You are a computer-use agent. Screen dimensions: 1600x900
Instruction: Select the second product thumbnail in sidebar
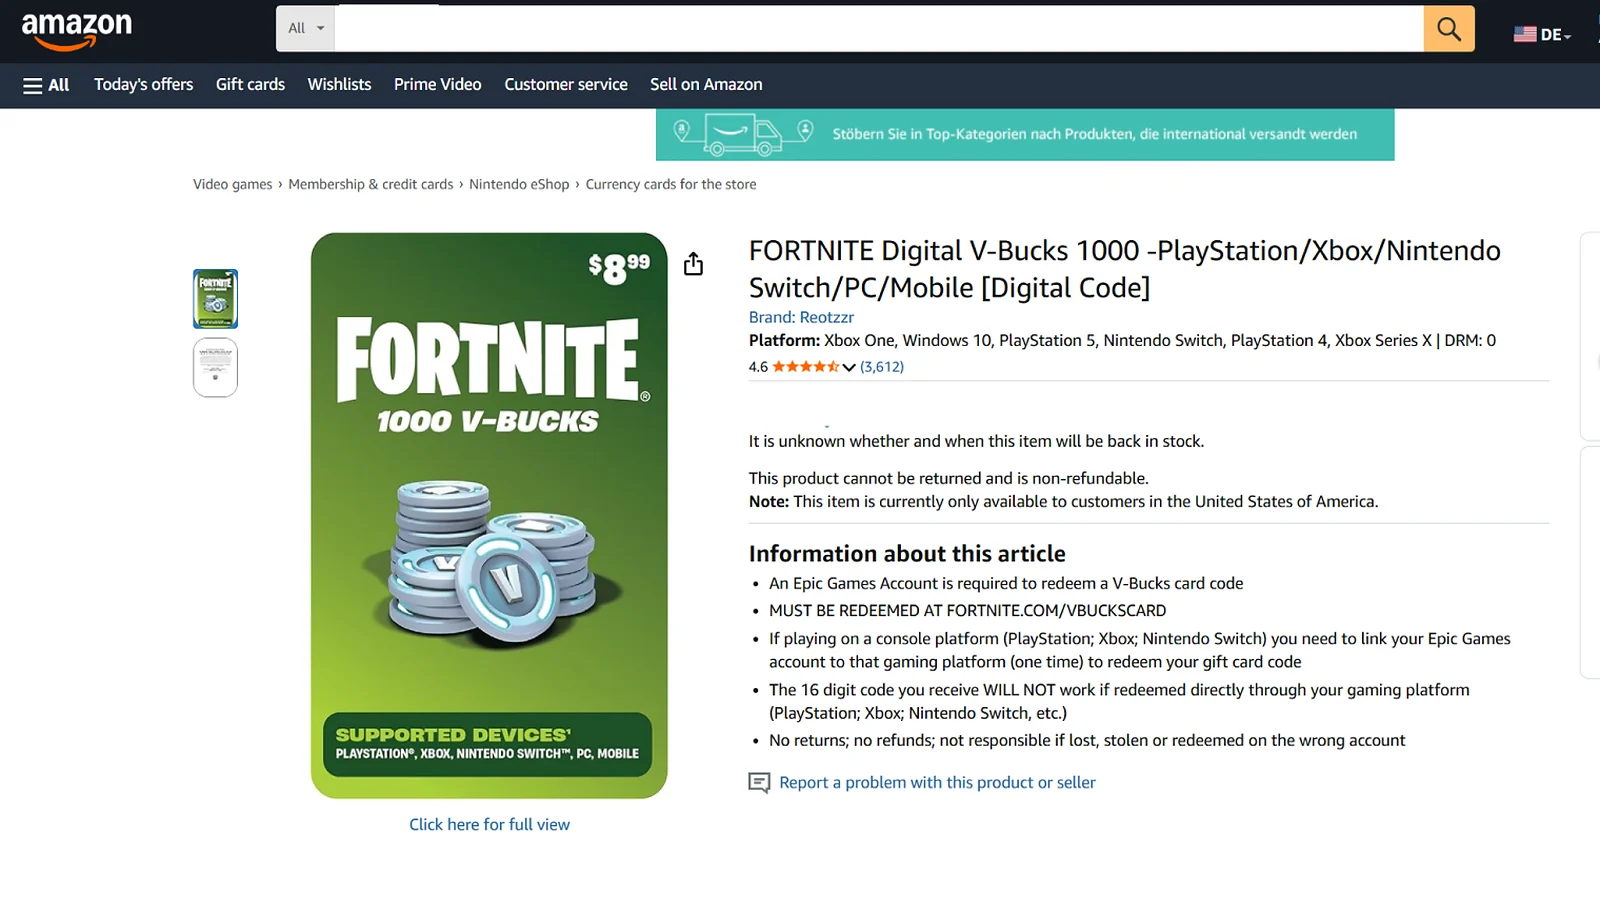tap(214, 367)
